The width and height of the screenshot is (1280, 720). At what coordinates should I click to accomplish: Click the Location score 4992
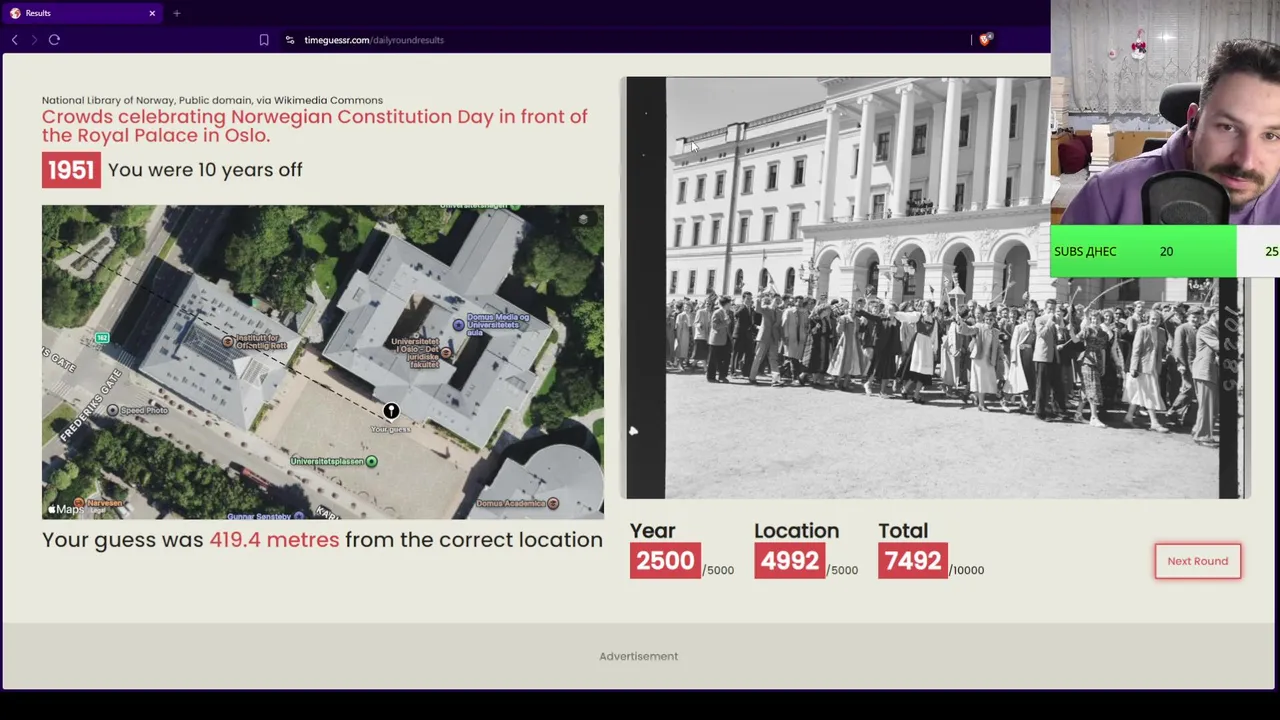click(789, 561)
